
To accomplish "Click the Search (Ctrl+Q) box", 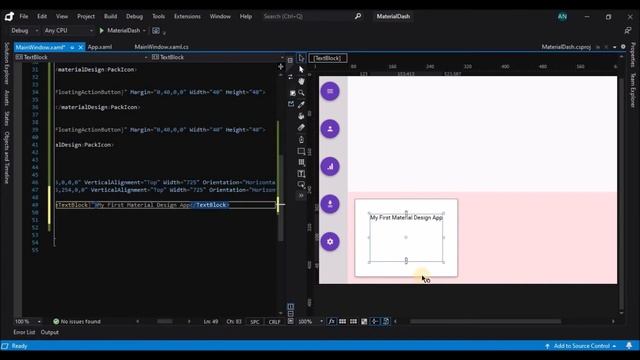I will tap(312, 16).
